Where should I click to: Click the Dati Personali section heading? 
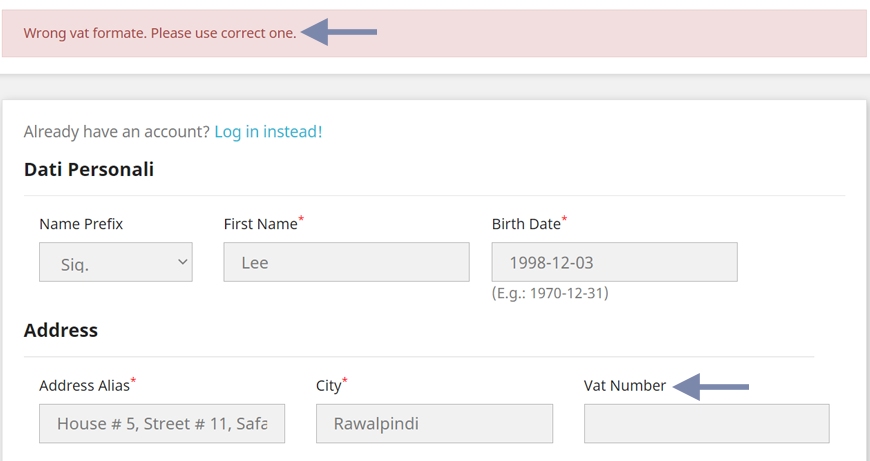click(89, 169)
